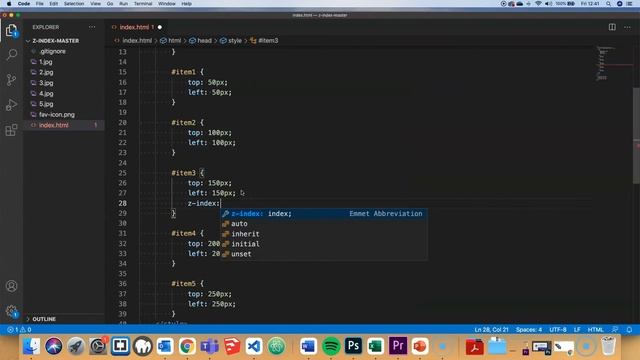
Task: Click errors and warnings status indicator
Action: click(x=19, y=329)
